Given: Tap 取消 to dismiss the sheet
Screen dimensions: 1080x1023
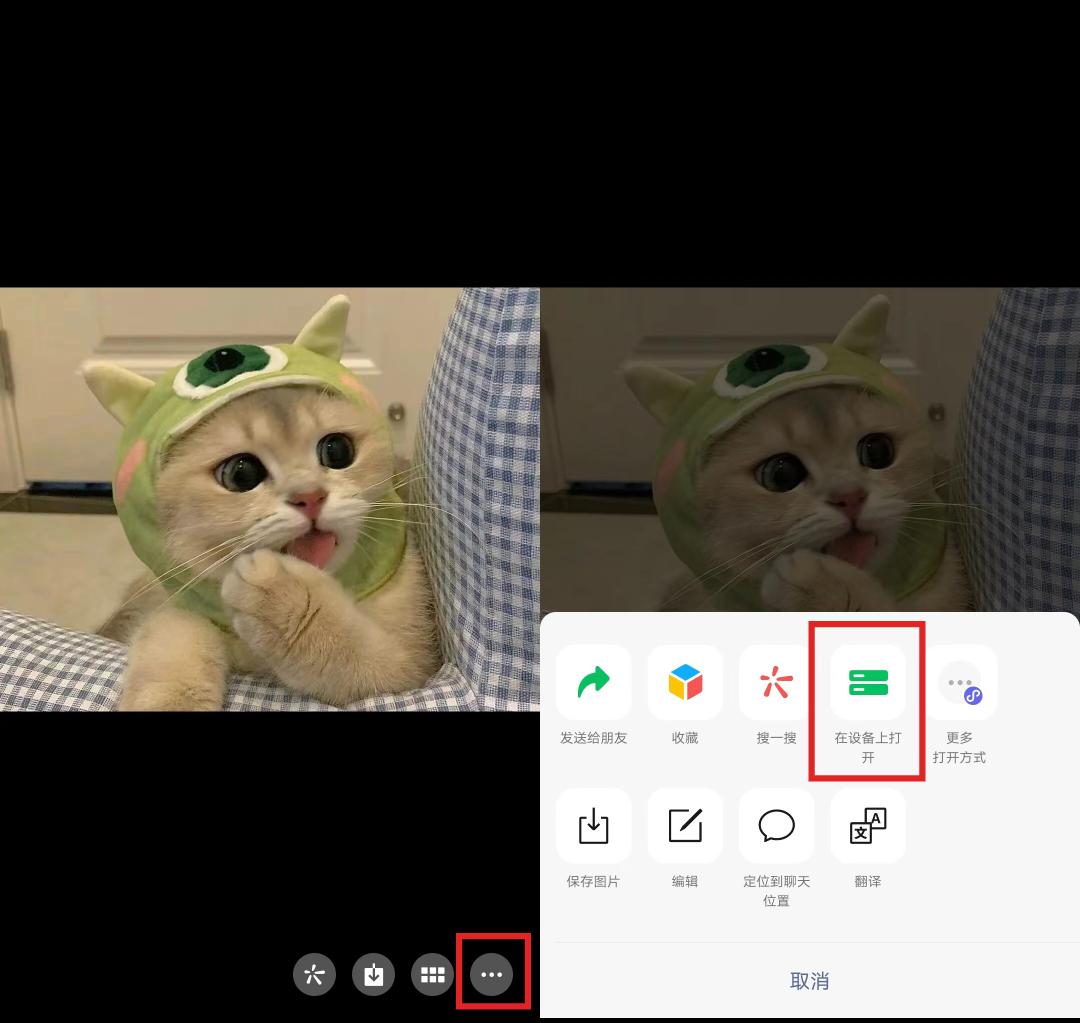Looking at the screenshot, I should coord(809,981).
